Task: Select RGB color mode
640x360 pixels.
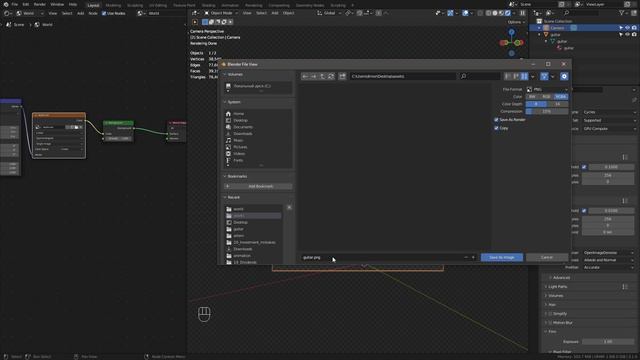Action: point(546,97)
